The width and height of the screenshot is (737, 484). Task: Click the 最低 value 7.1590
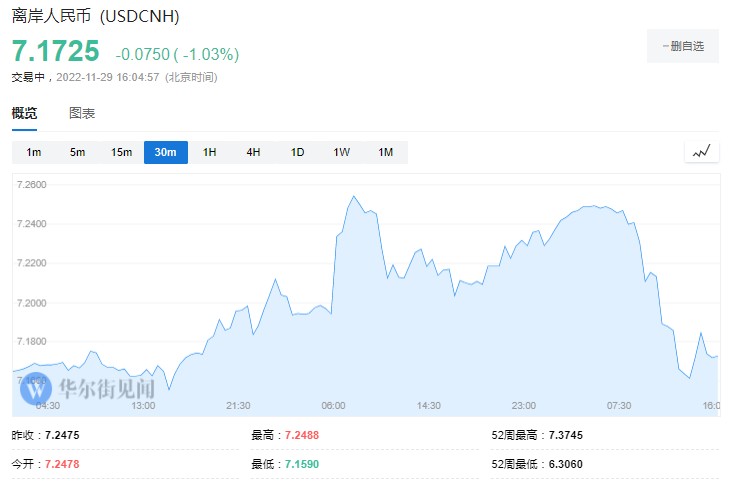point(301,465)
